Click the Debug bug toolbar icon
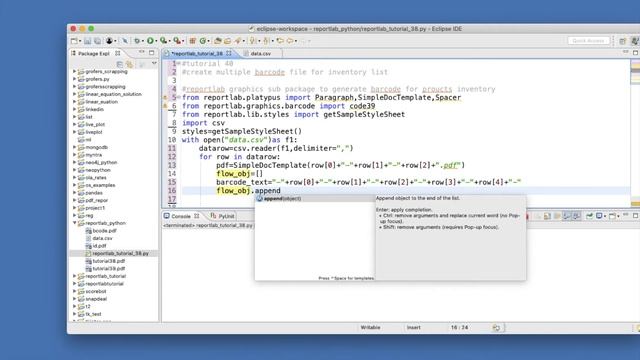Screen dimensions: 640x360 [x=137, y=41]
